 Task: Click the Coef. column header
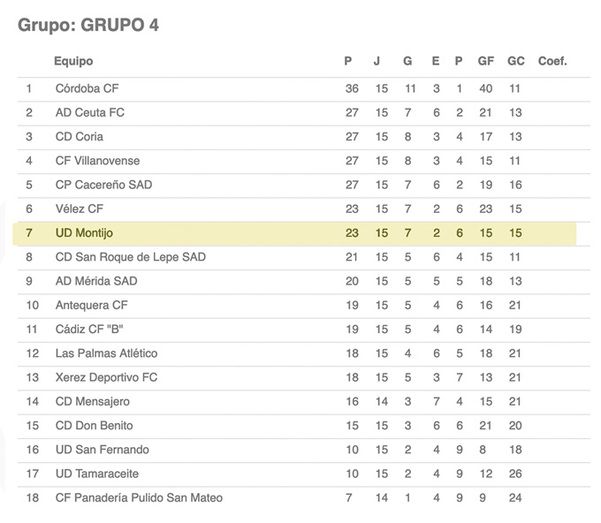[x=552, y=61]
